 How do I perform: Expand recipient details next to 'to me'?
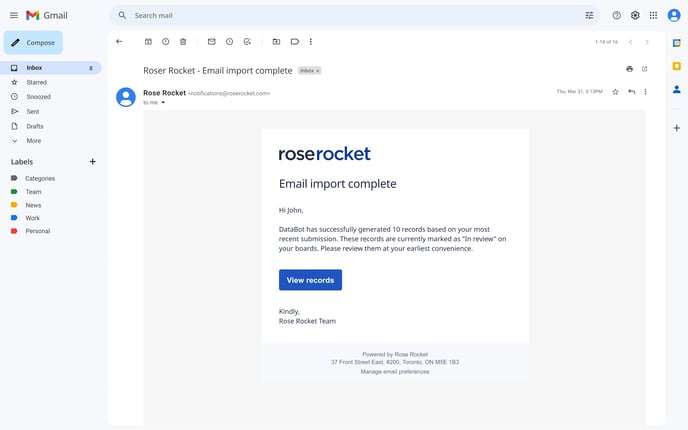point(163,103)
